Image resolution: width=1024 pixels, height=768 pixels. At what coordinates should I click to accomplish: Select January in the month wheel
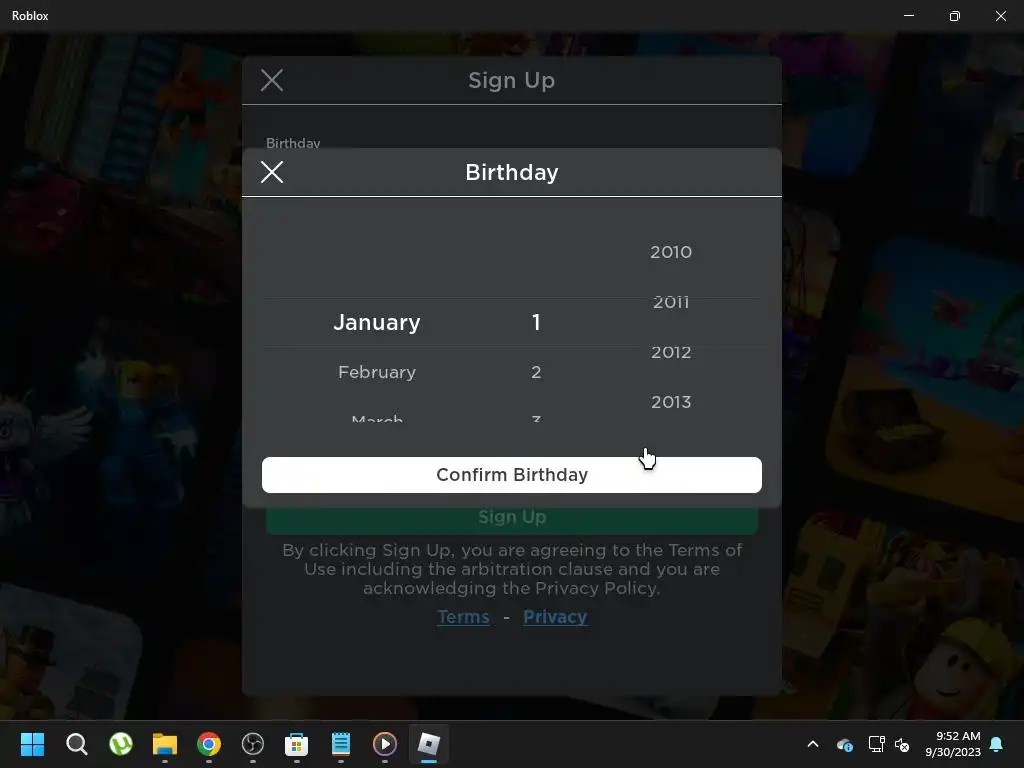pyautogui.click(x=377, y=322)
